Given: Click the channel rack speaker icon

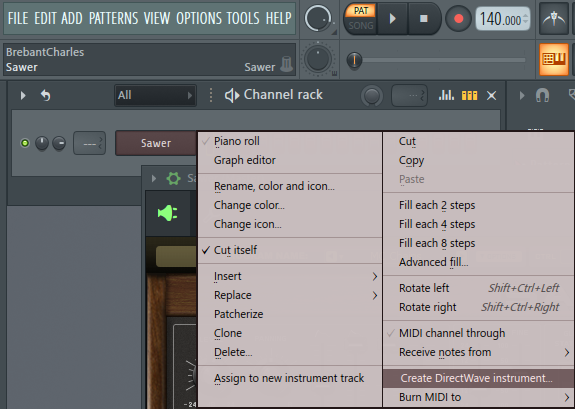Looking at the screenshot, I should [x=232, y=95].
